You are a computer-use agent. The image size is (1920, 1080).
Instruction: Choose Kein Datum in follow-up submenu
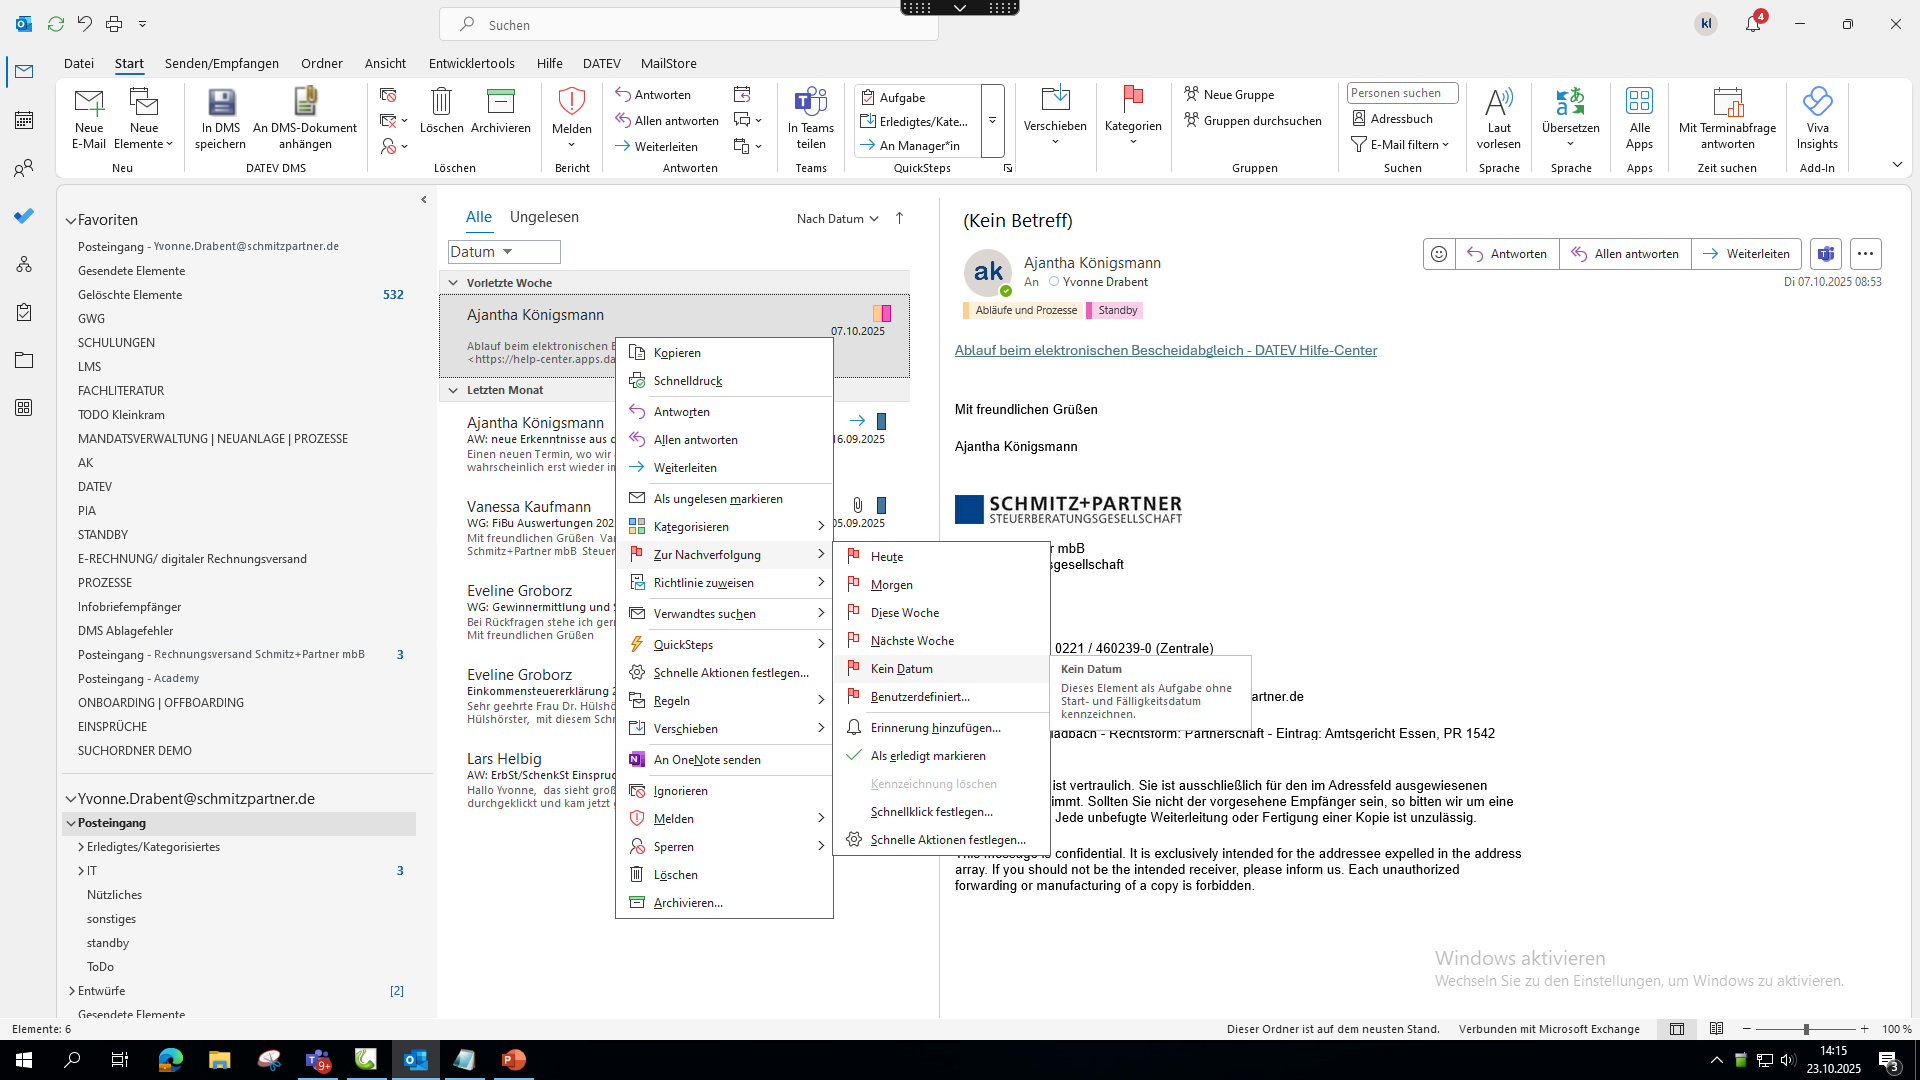pyautogui.click(x=941, y=669)
